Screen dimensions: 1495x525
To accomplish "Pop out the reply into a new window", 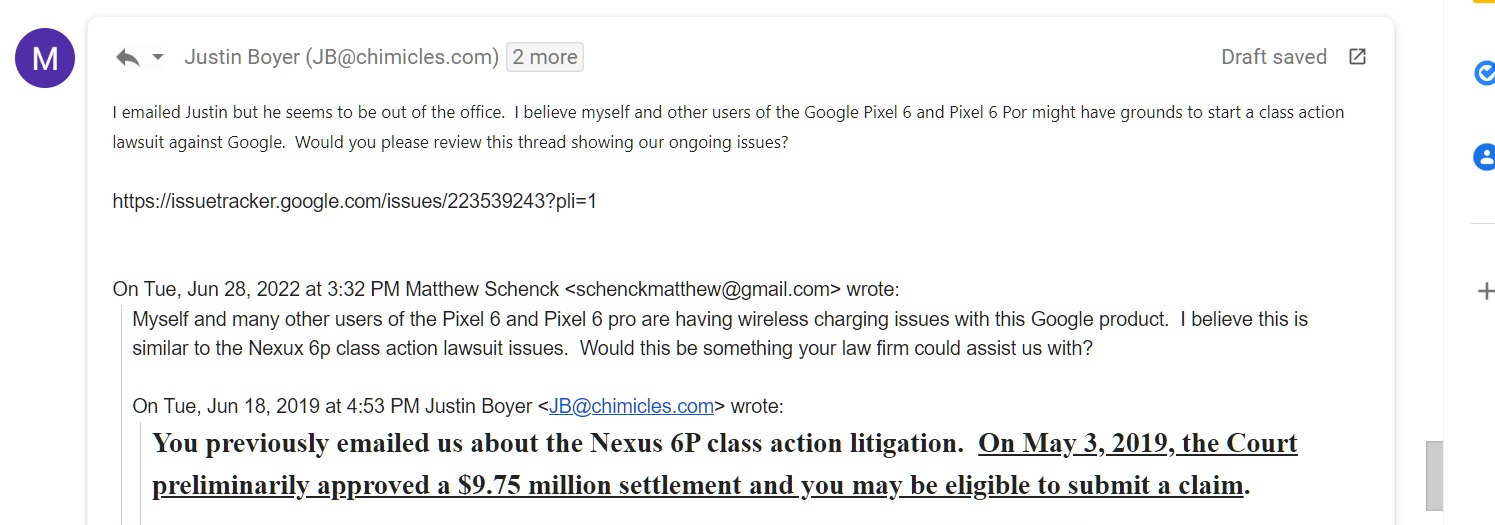I will 1357,57.
